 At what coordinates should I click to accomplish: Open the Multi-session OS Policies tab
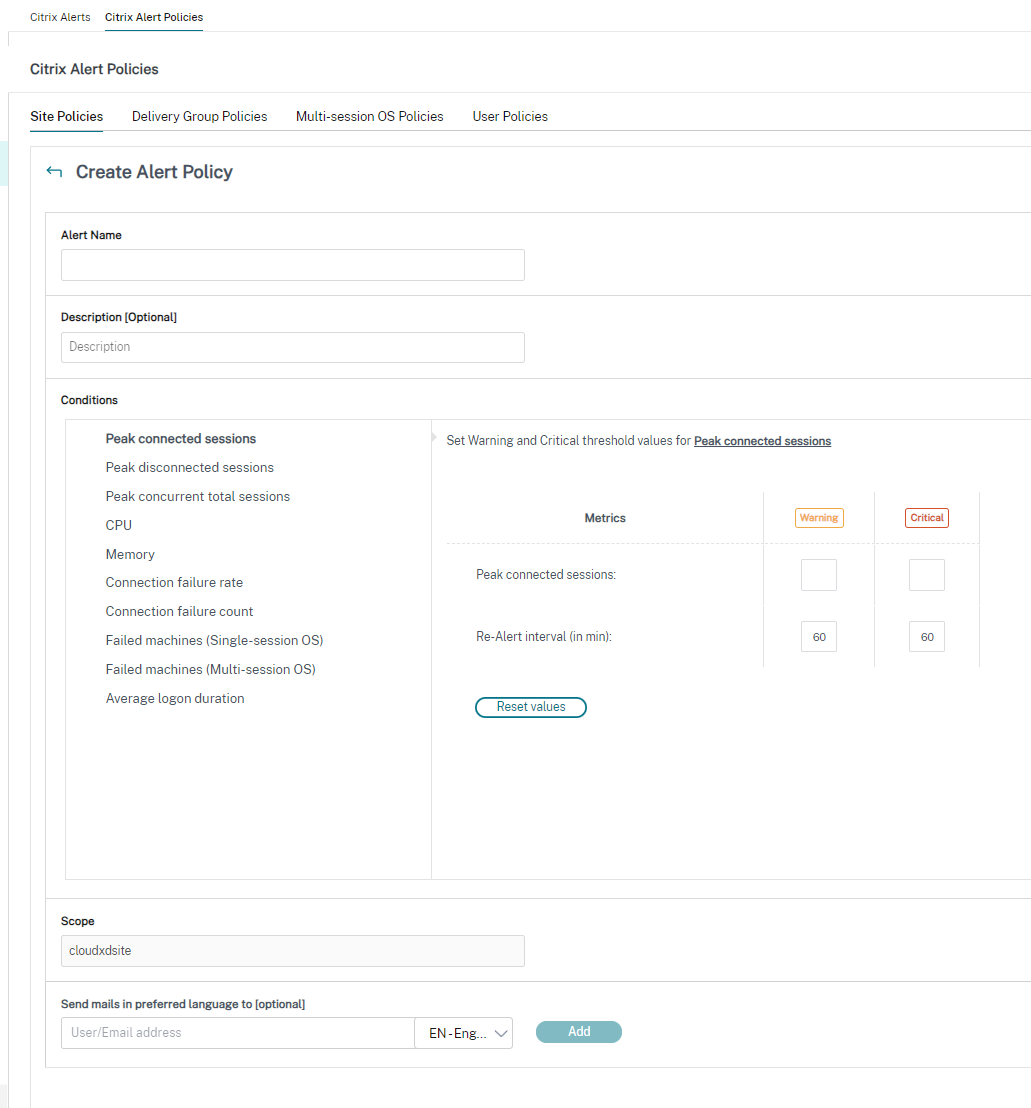point(369,116)
